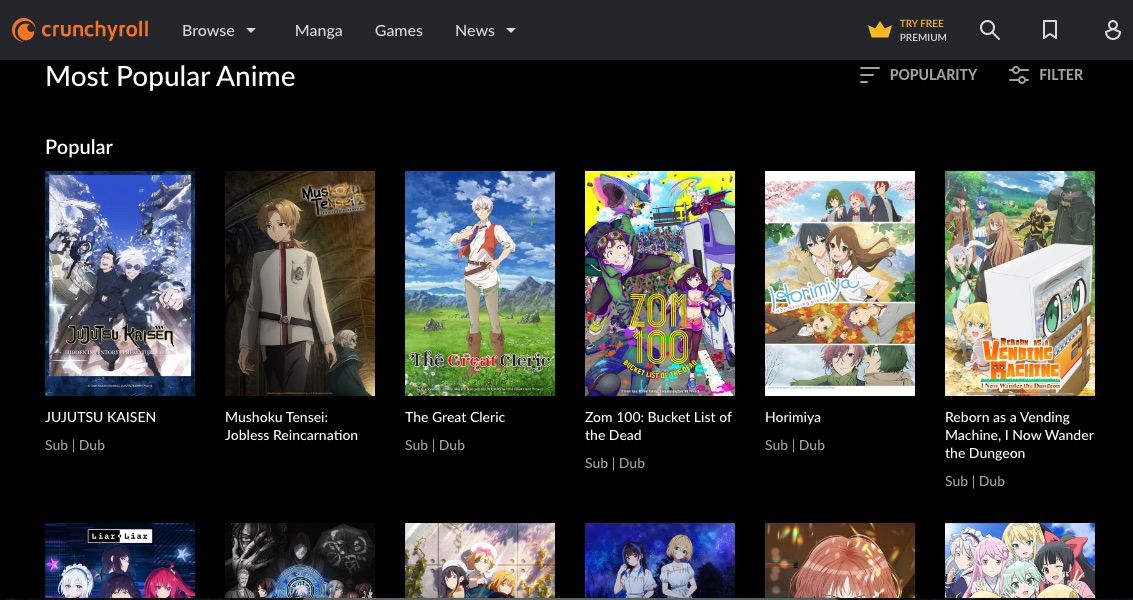This screenshot has width=1133, height=600.
Task: Select the Mushoku Tensei poster image
Action: (300, 283)
